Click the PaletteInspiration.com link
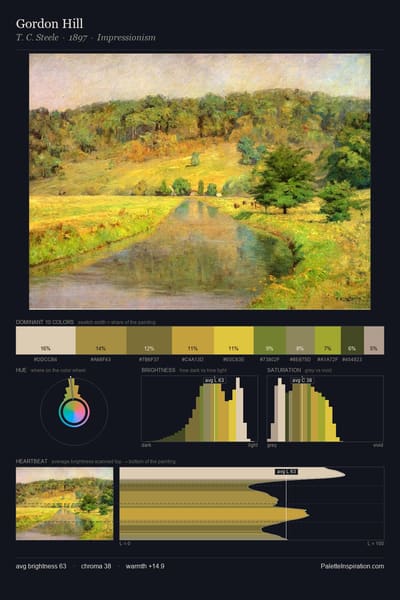 click(x=352, y=566)
